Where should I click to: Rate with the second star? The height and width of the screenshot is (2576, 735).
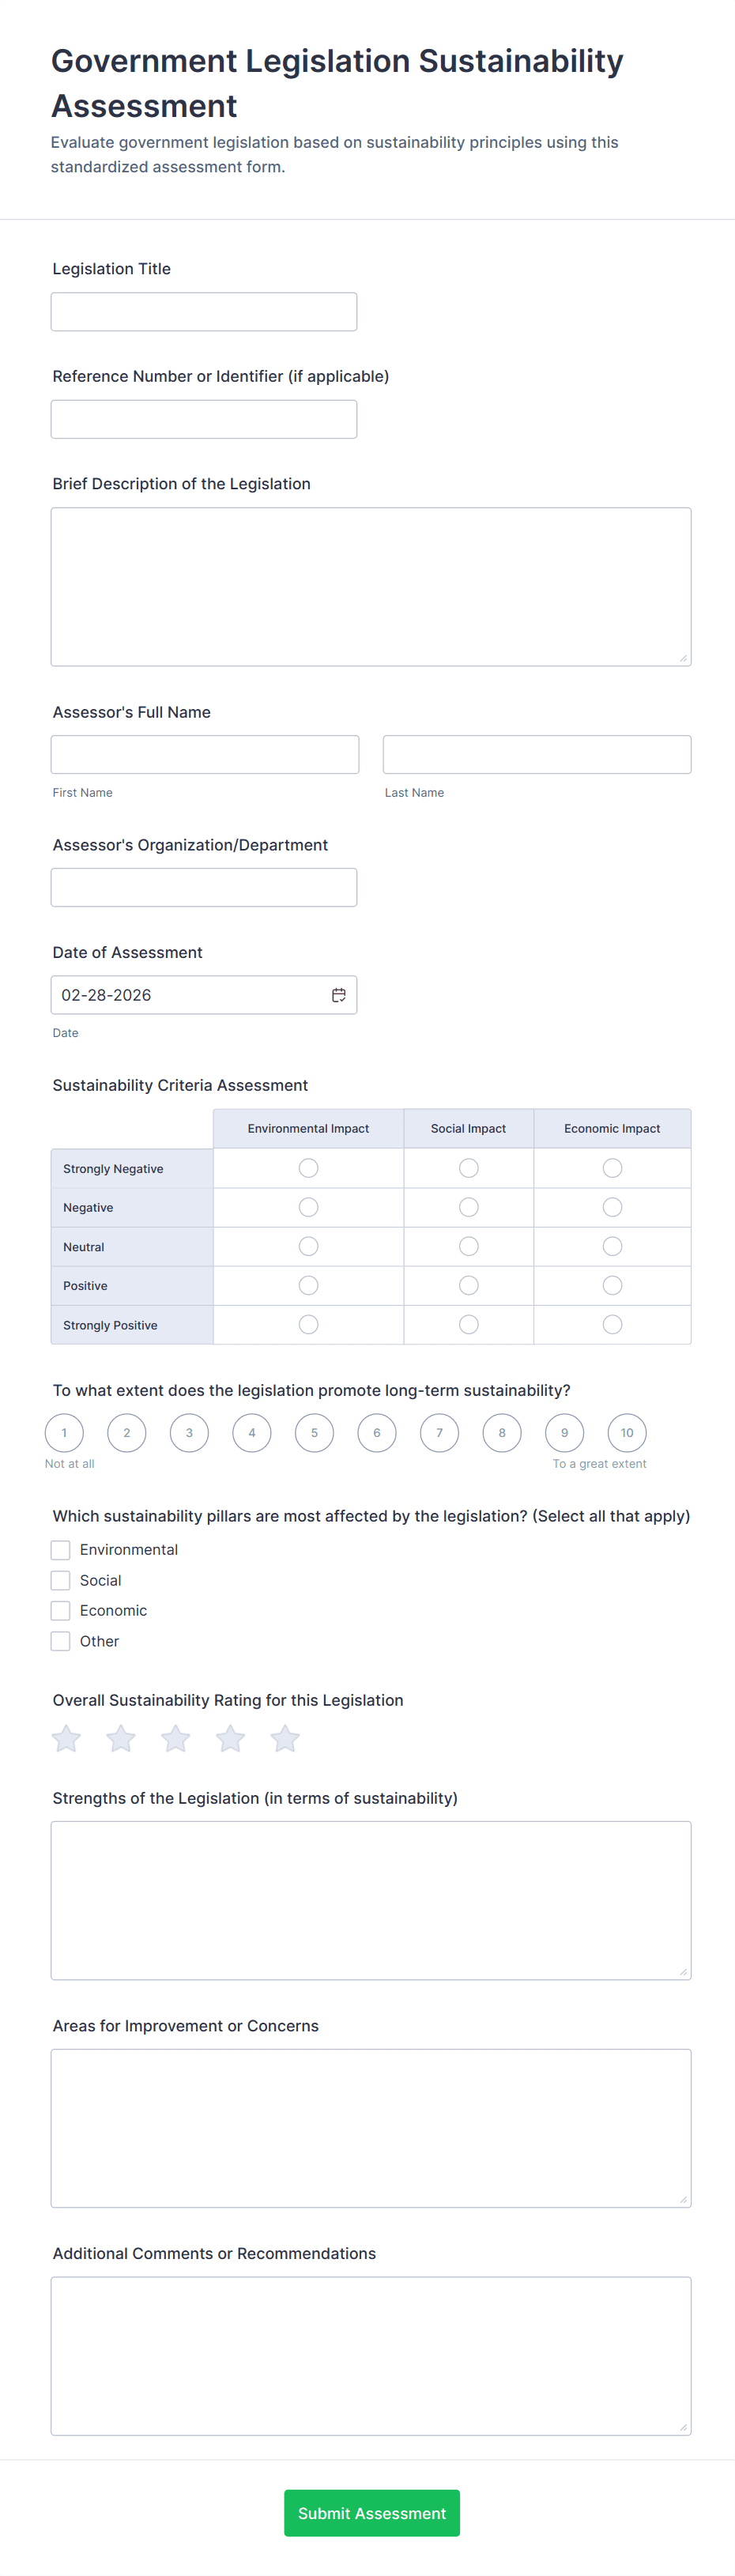click(x=121, y=1739)
